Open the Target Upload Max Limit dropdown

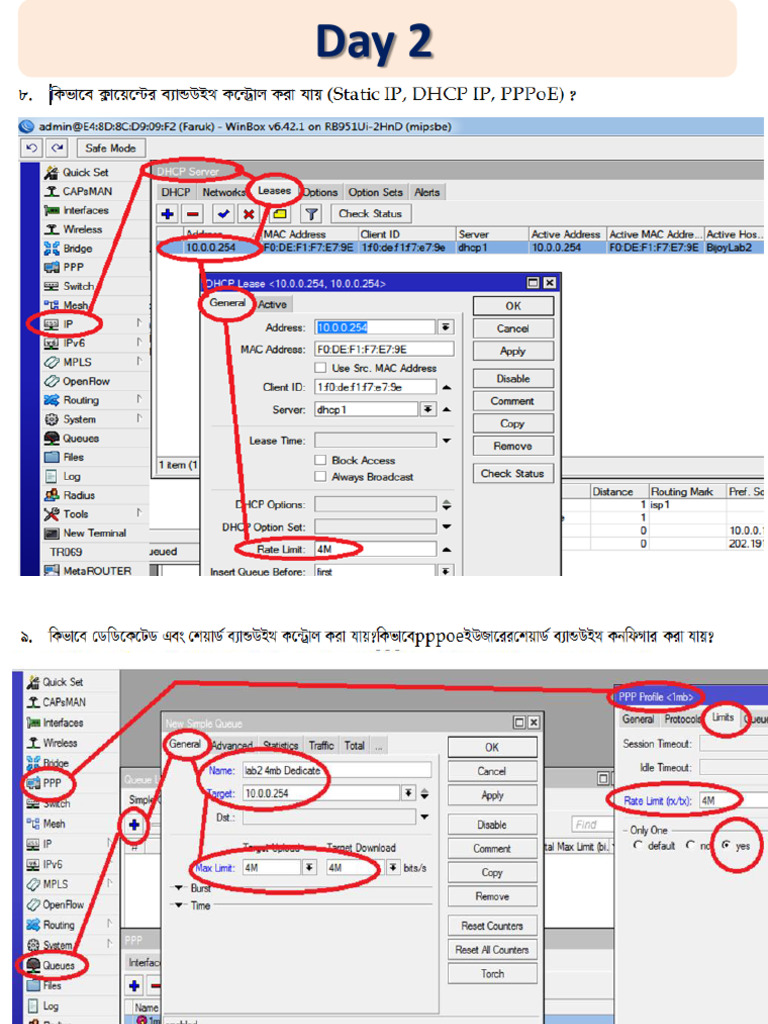pos(309,867)
